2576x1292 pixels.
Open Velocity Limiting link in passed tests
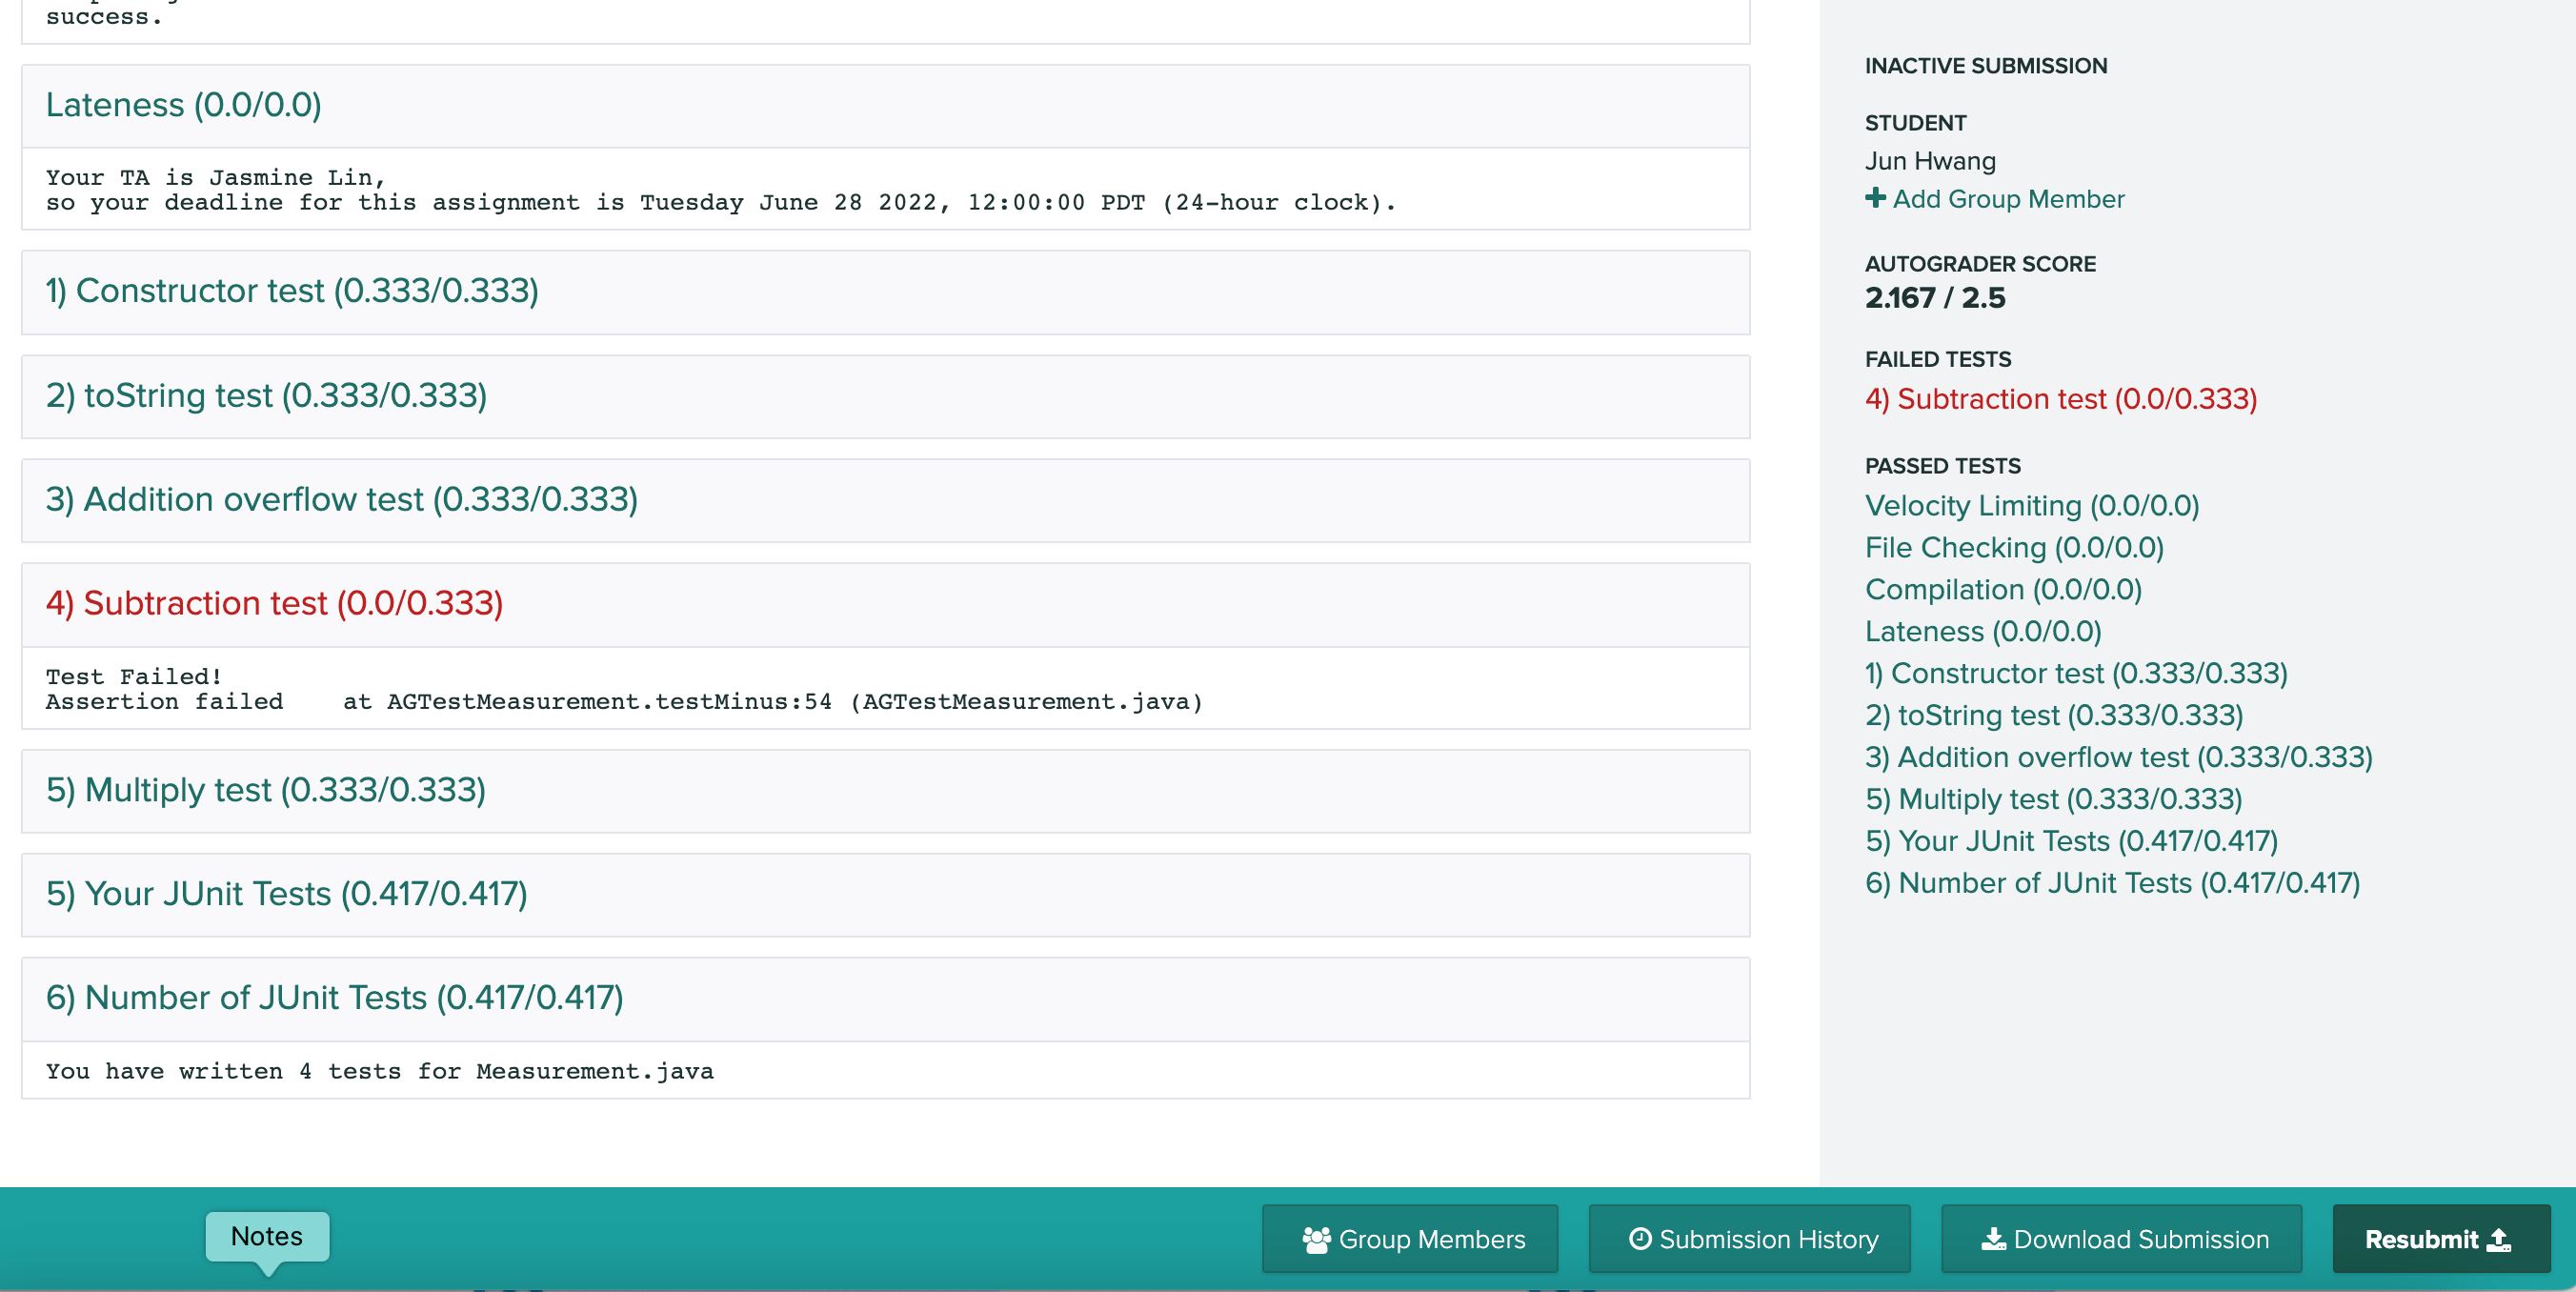(x=2031, y=506)
